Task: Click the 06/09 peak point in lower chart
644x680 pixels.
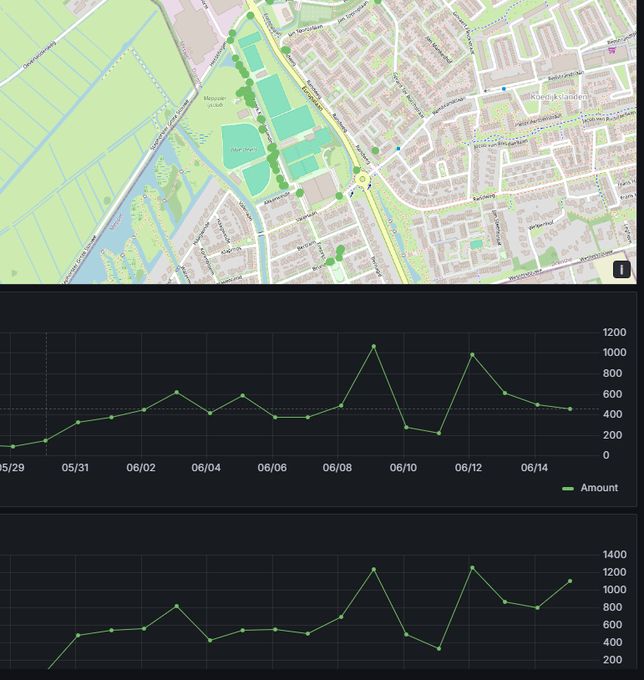Action: click(374, 569)
